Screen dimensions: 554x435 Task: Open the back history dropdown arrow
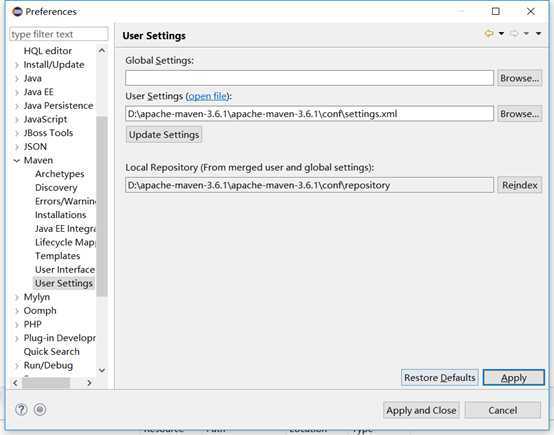click(501, 34)
